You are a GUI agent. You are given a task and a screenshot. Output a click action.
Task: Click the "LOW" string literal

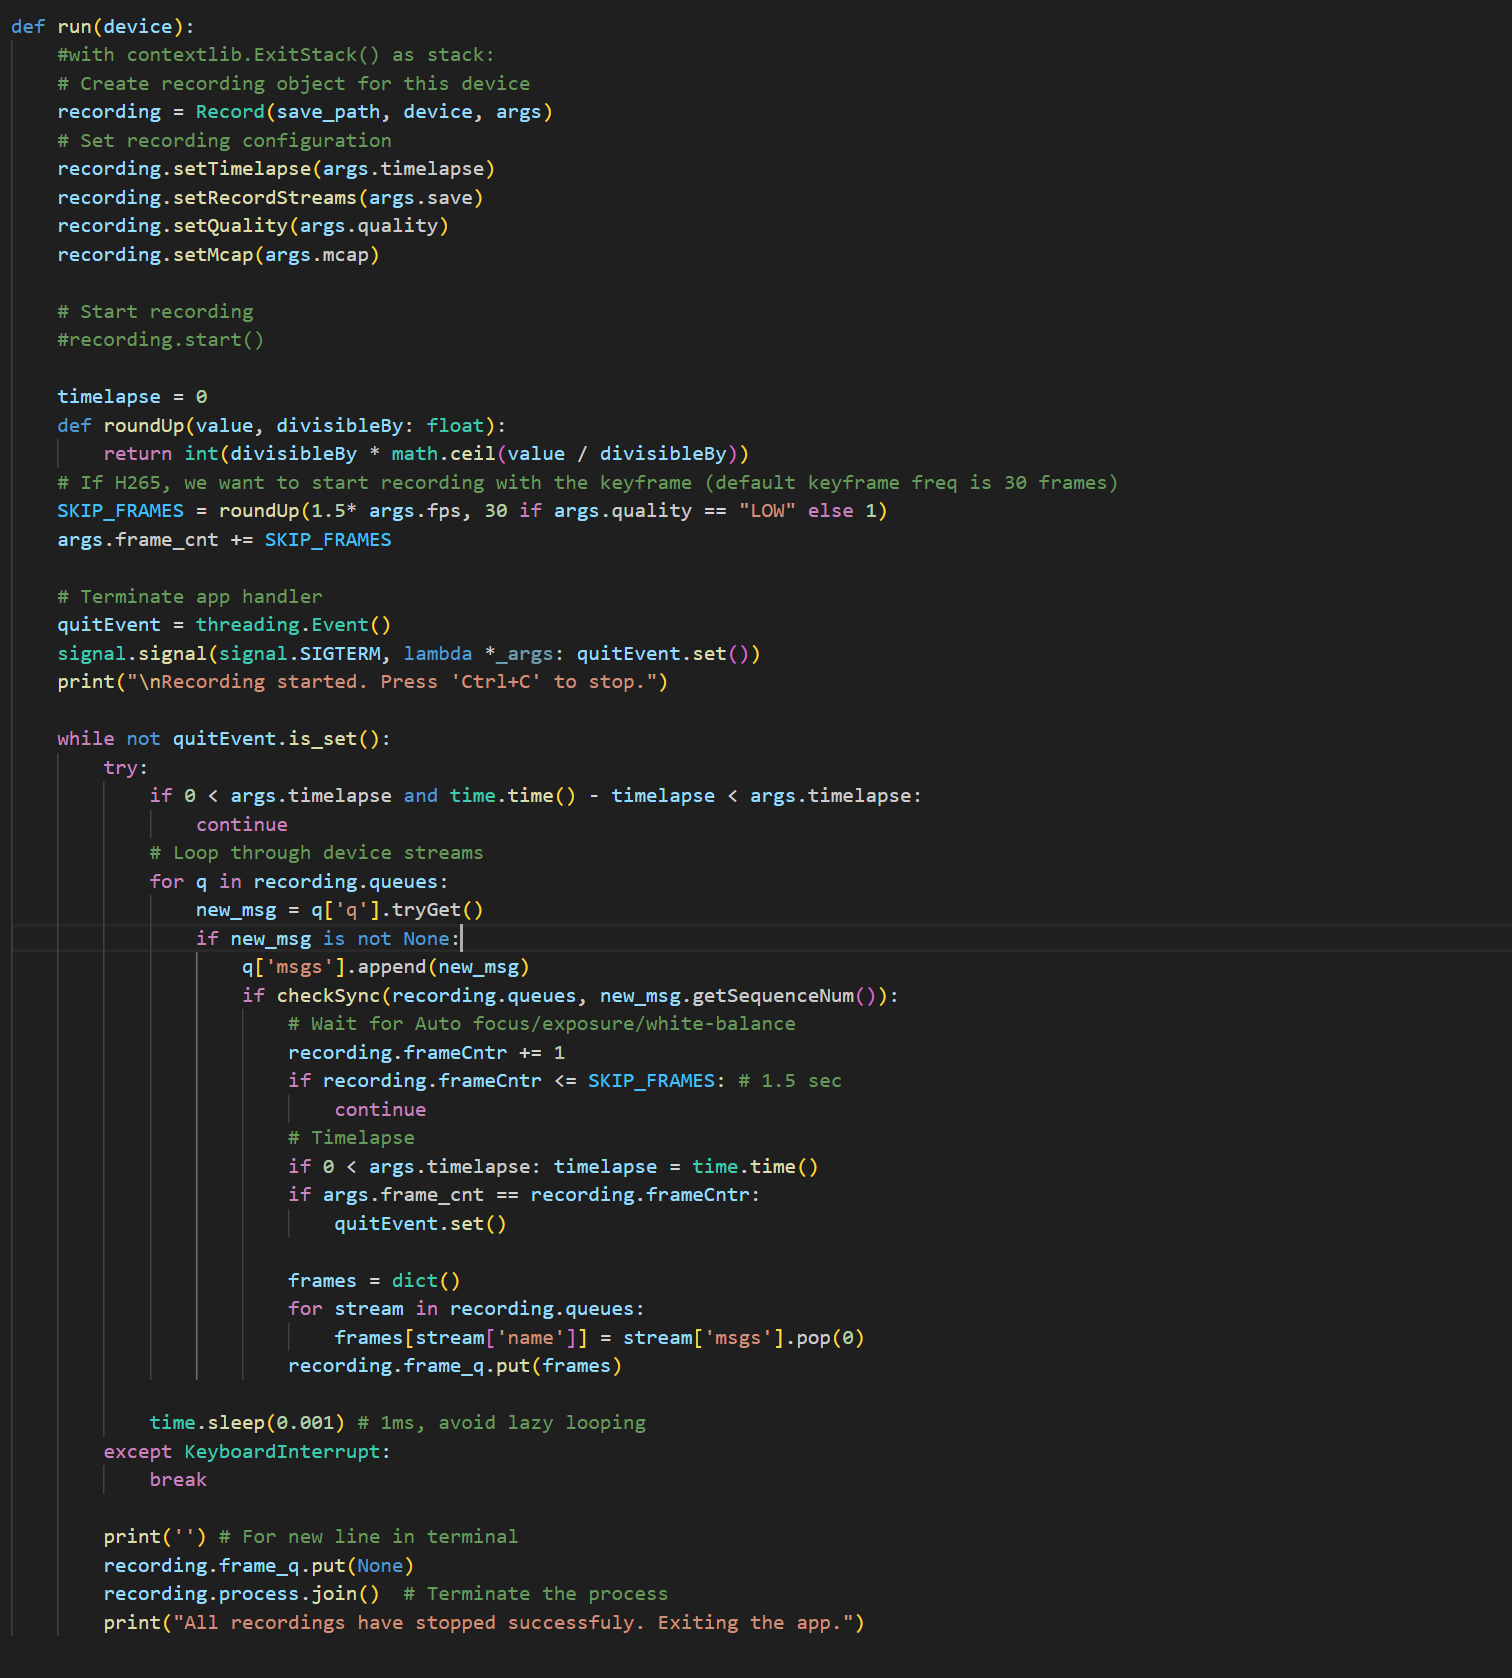767,511
